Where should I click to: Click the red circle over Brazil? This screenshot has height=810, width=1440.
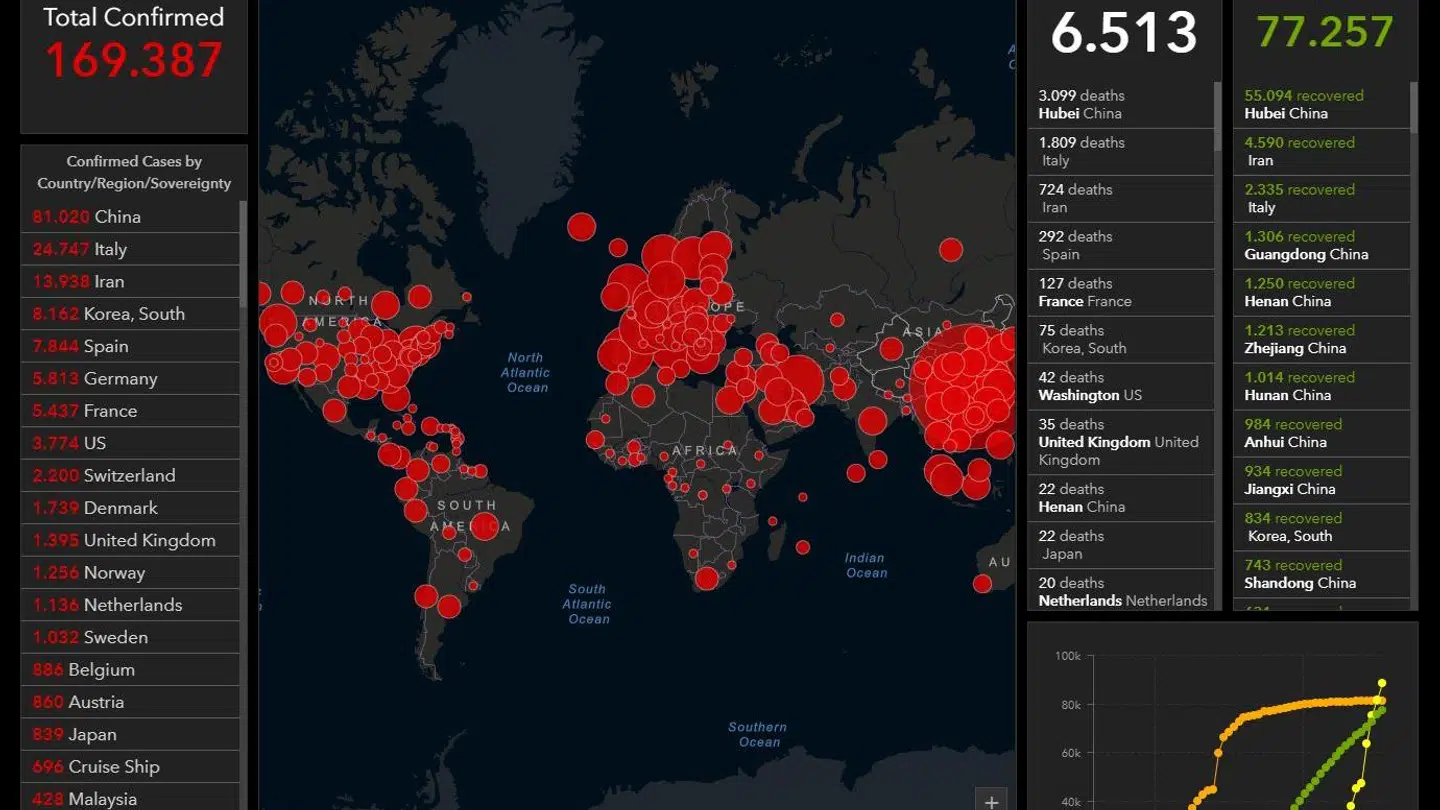pos(484,525)
